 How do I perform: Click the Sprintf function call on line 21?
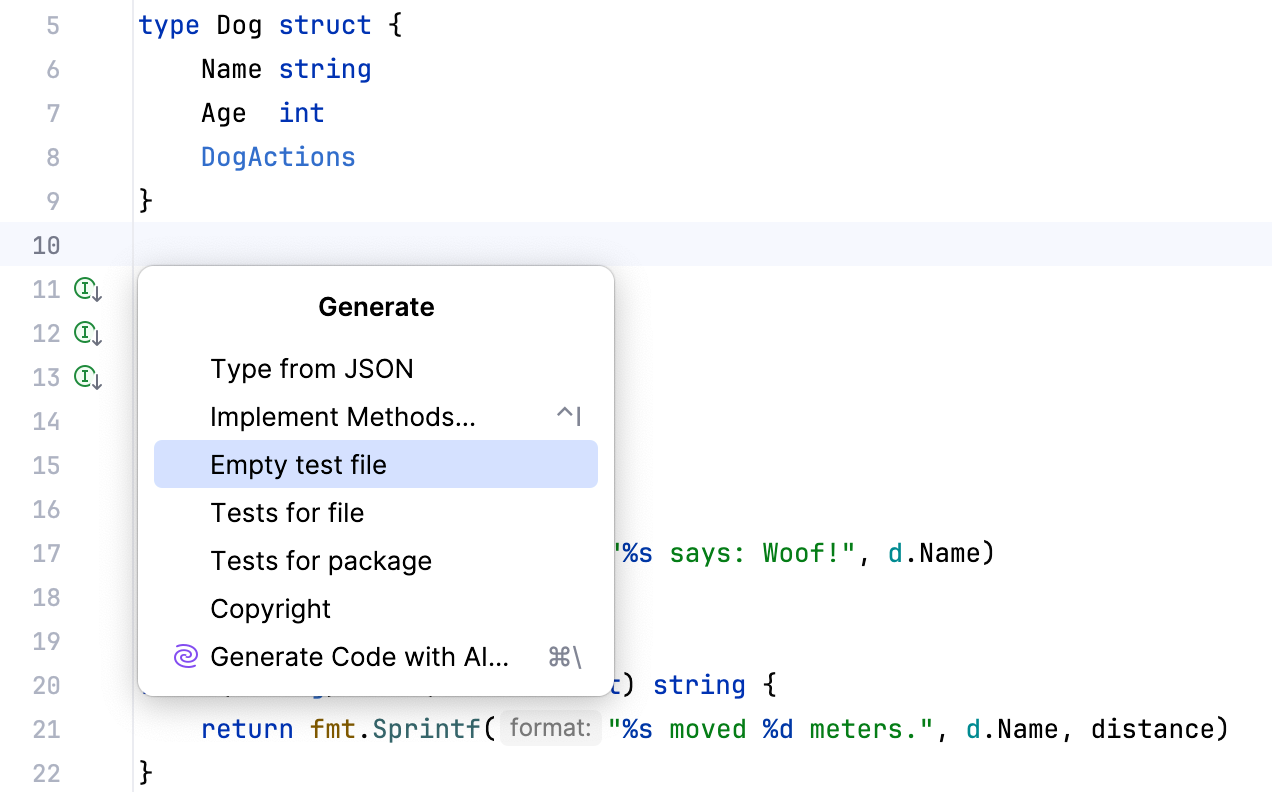click(x=426, y=729)
